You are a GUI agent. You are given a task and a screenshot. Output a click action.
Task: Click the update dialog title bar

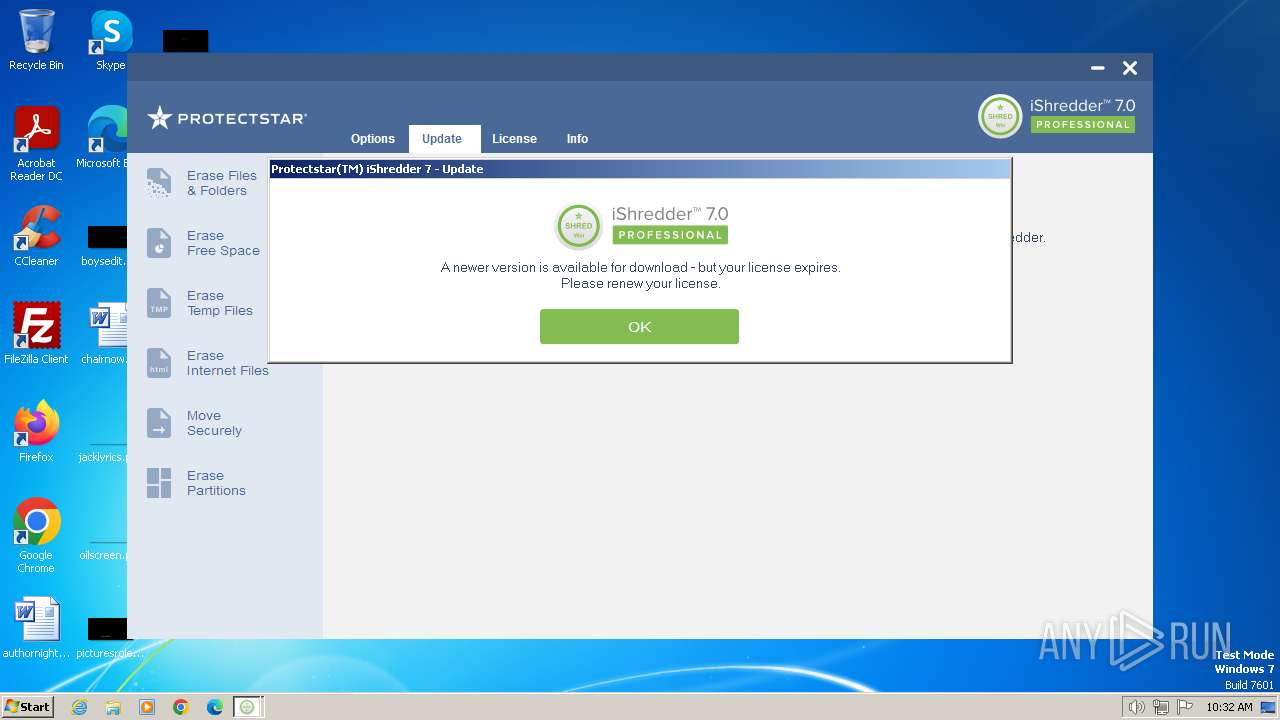(640, 169)
